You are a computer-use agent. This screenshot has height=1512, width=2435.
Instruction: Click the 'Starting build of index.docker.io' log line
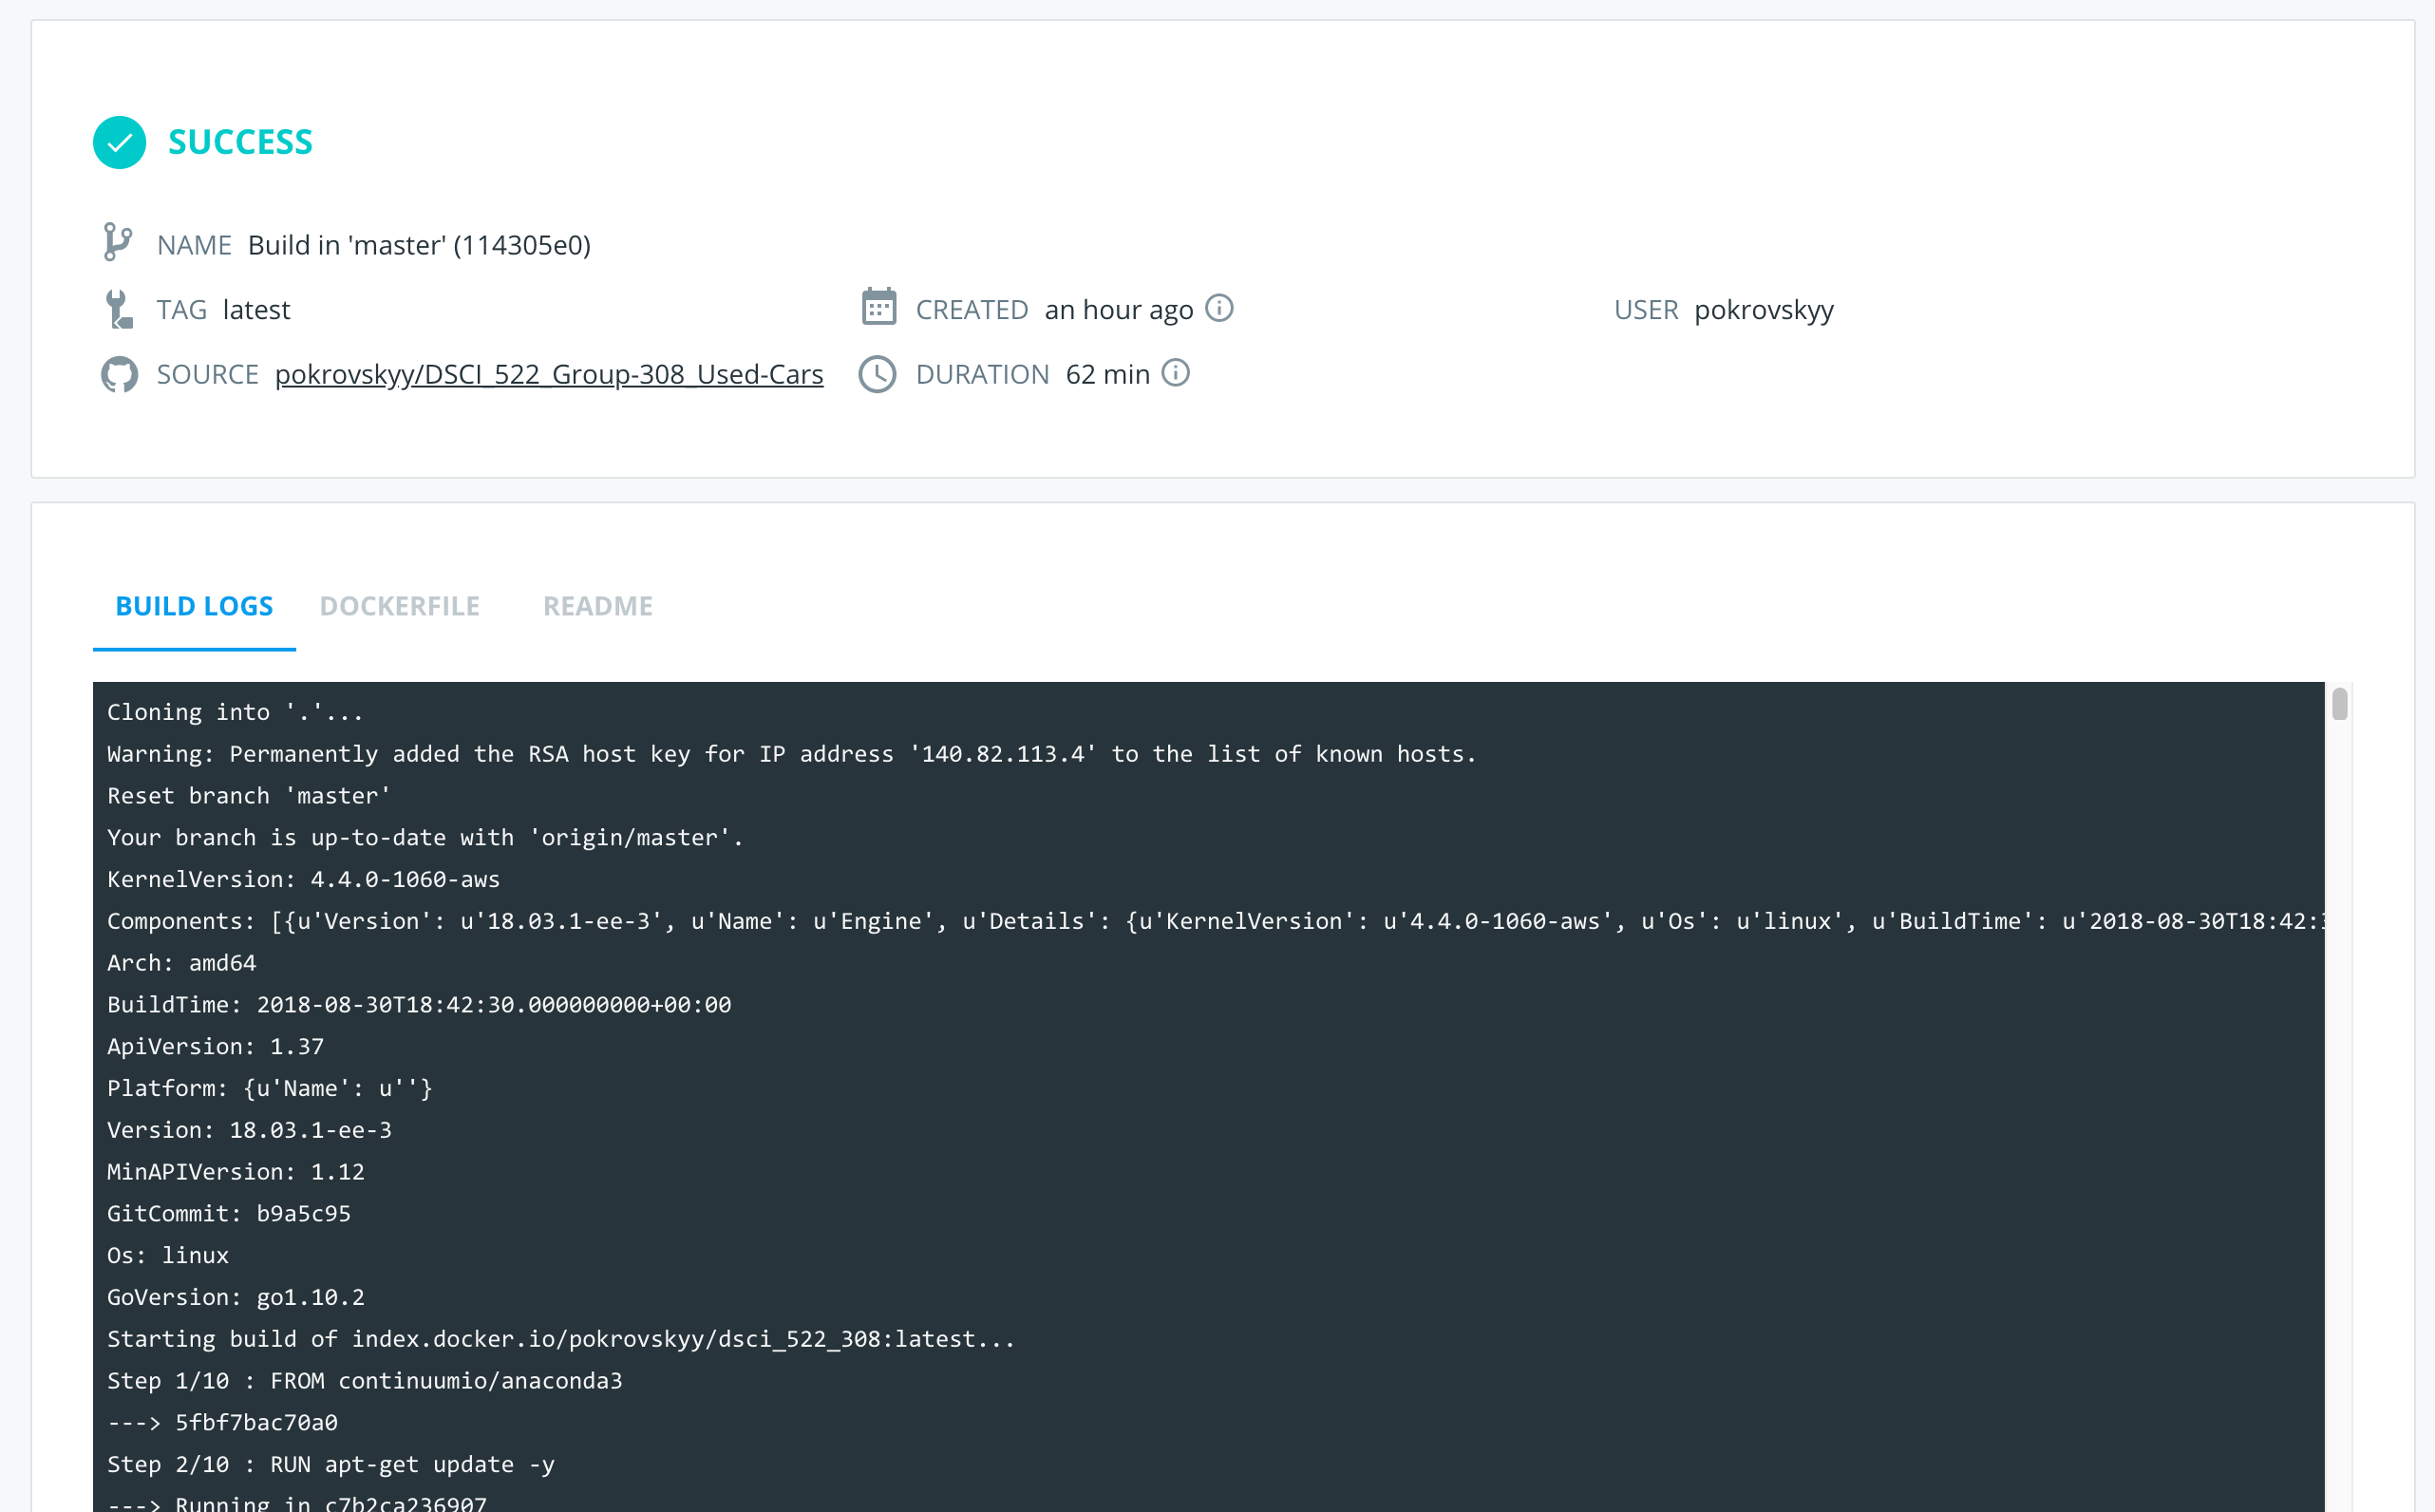point(560,1338)
